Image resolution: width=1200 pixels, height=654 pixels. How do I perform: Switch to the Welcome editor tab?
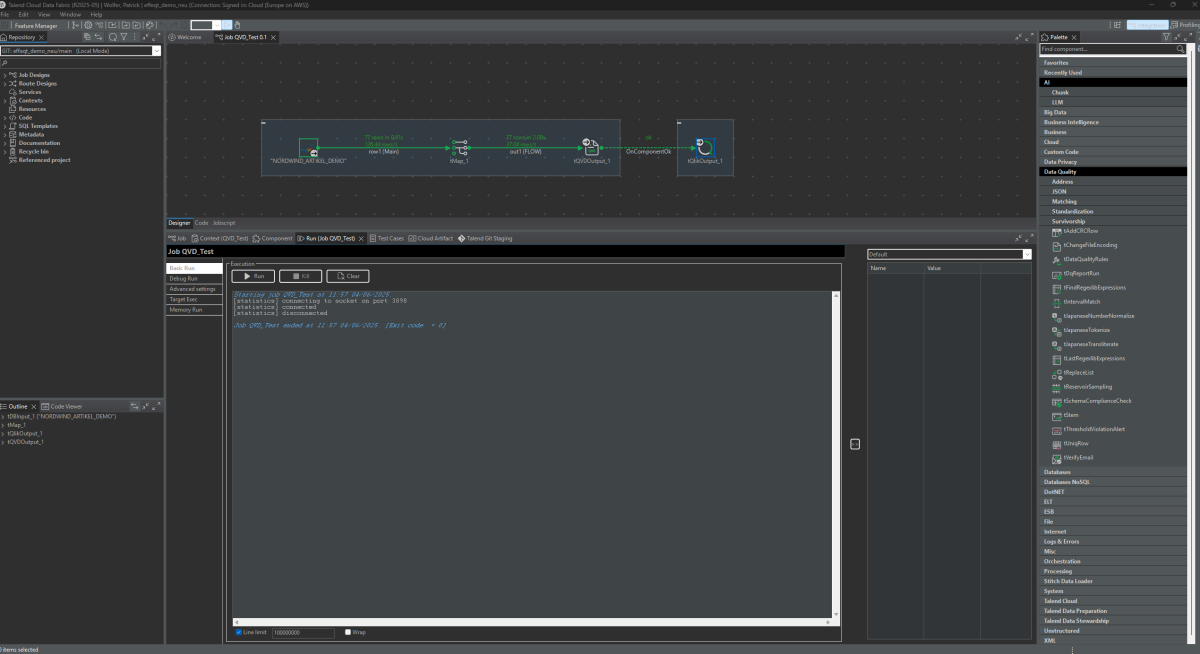186,37
